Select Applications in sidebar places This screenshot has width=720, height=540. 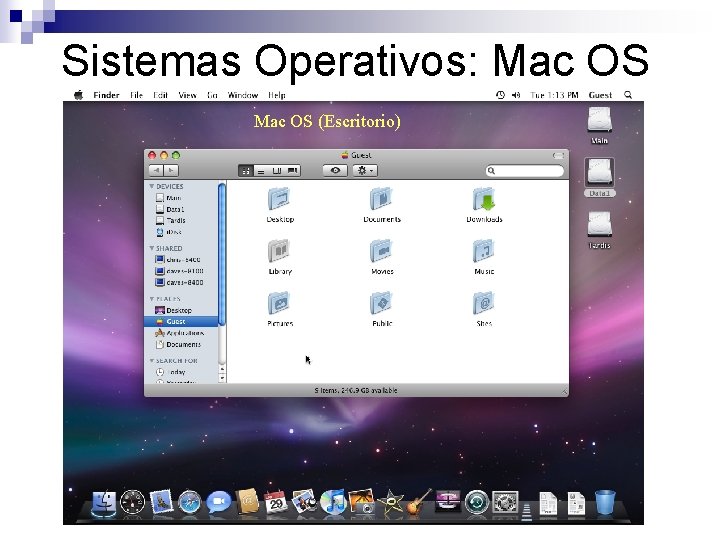(x=180, y=333)
